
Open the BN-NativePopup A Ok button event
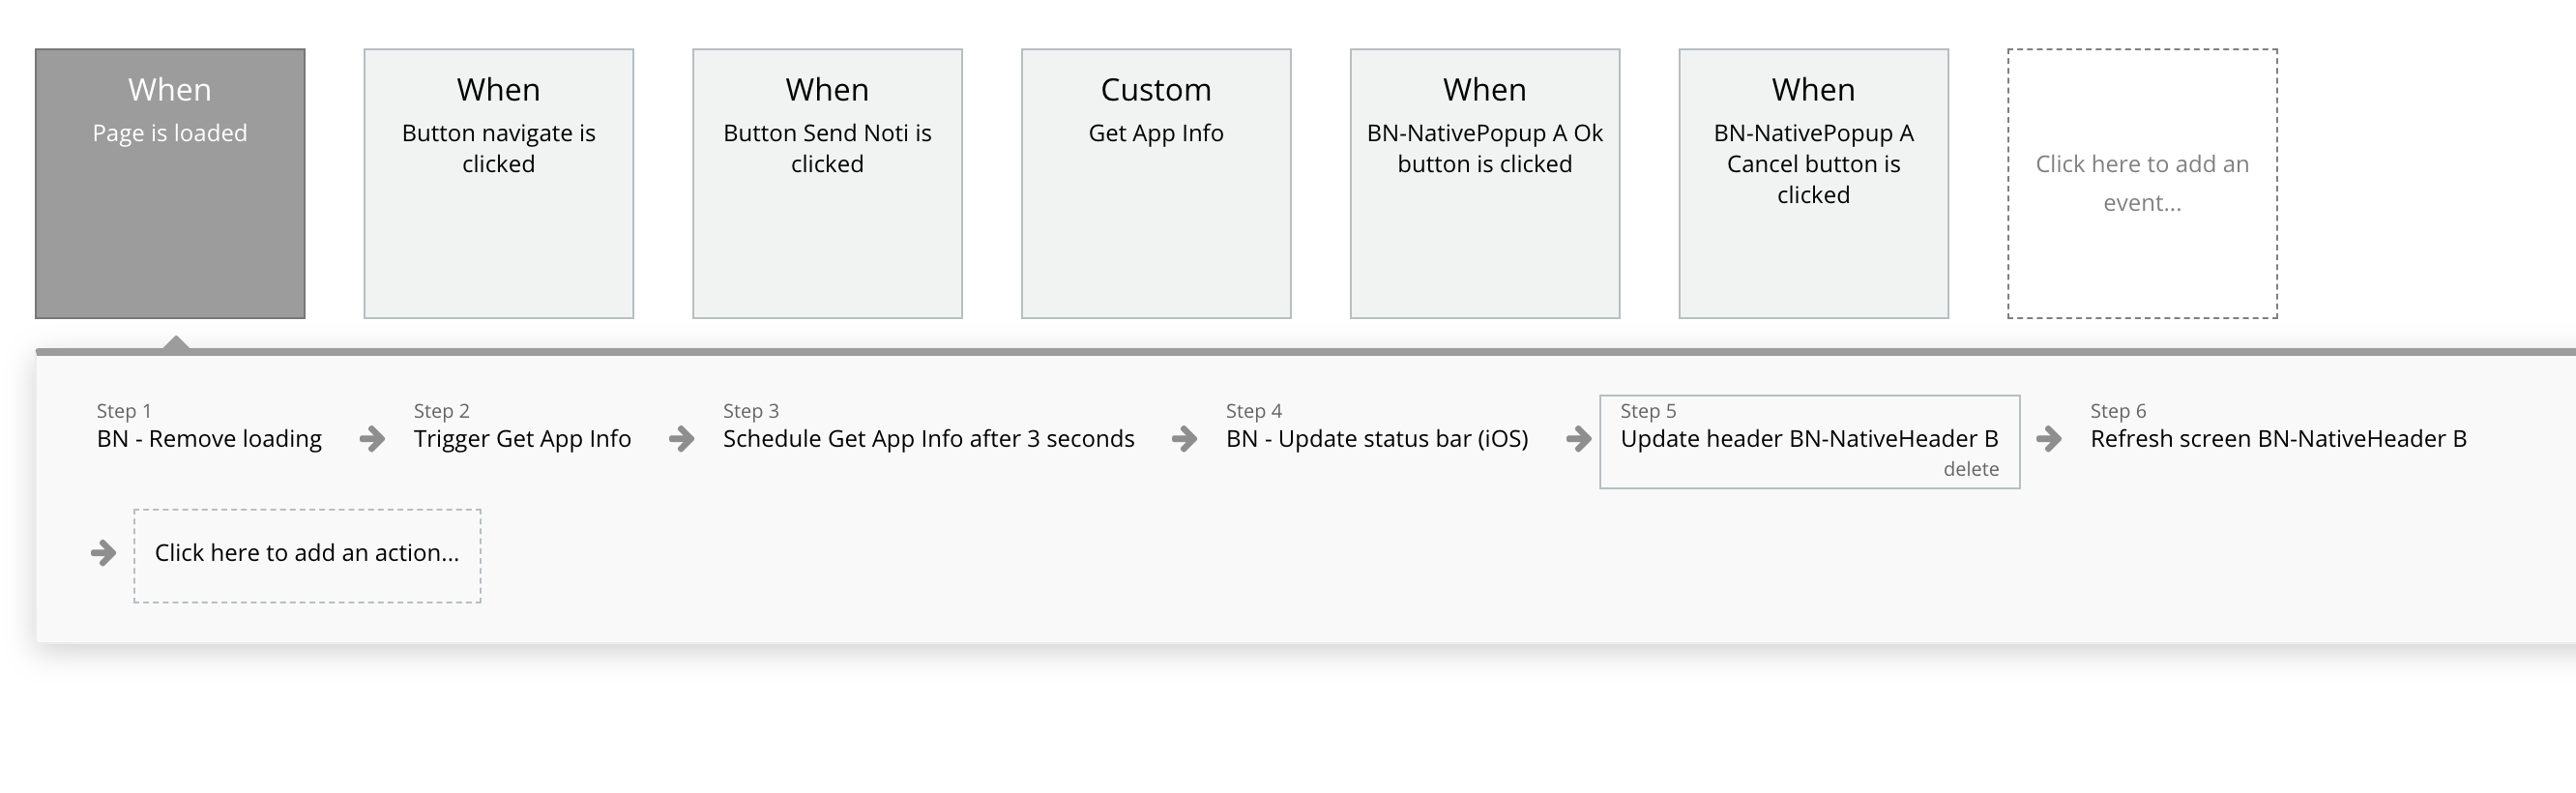(x=1484, y=184)
